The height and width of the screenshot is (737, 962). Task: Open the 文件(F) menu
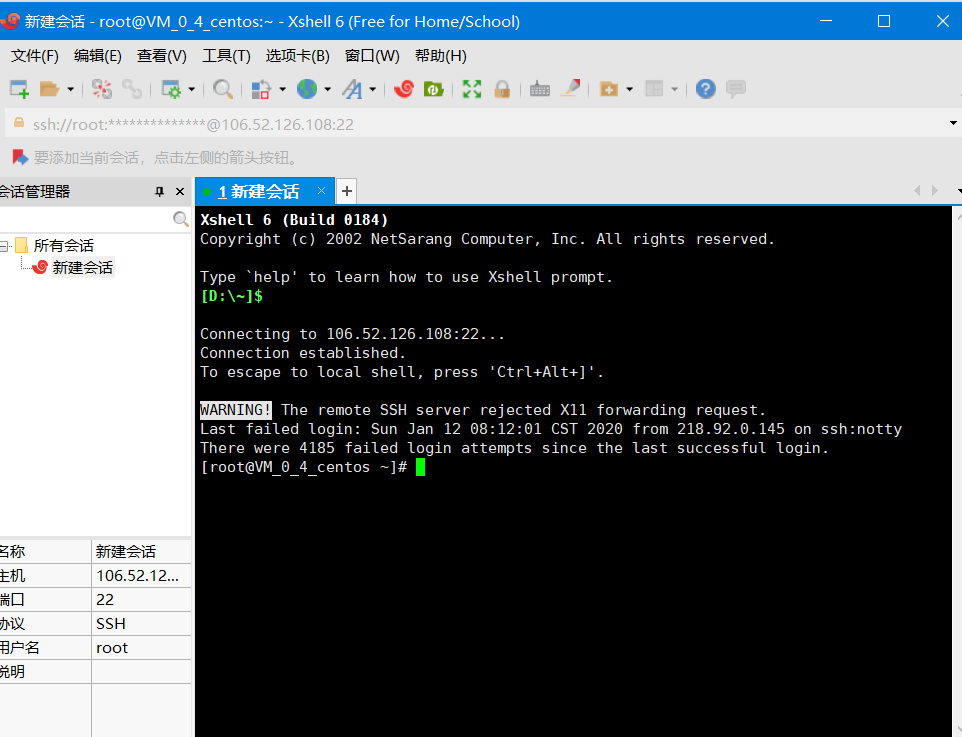tap(35, 56)
